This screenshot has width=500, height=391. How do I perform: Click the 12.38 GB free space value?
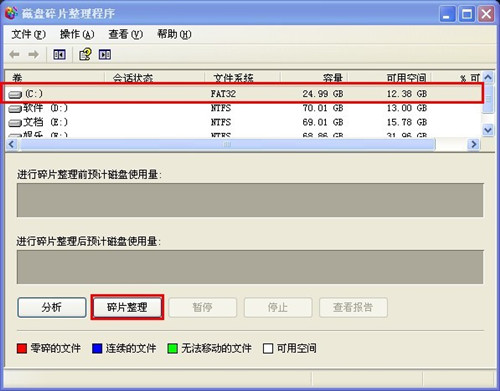[407, 94]
